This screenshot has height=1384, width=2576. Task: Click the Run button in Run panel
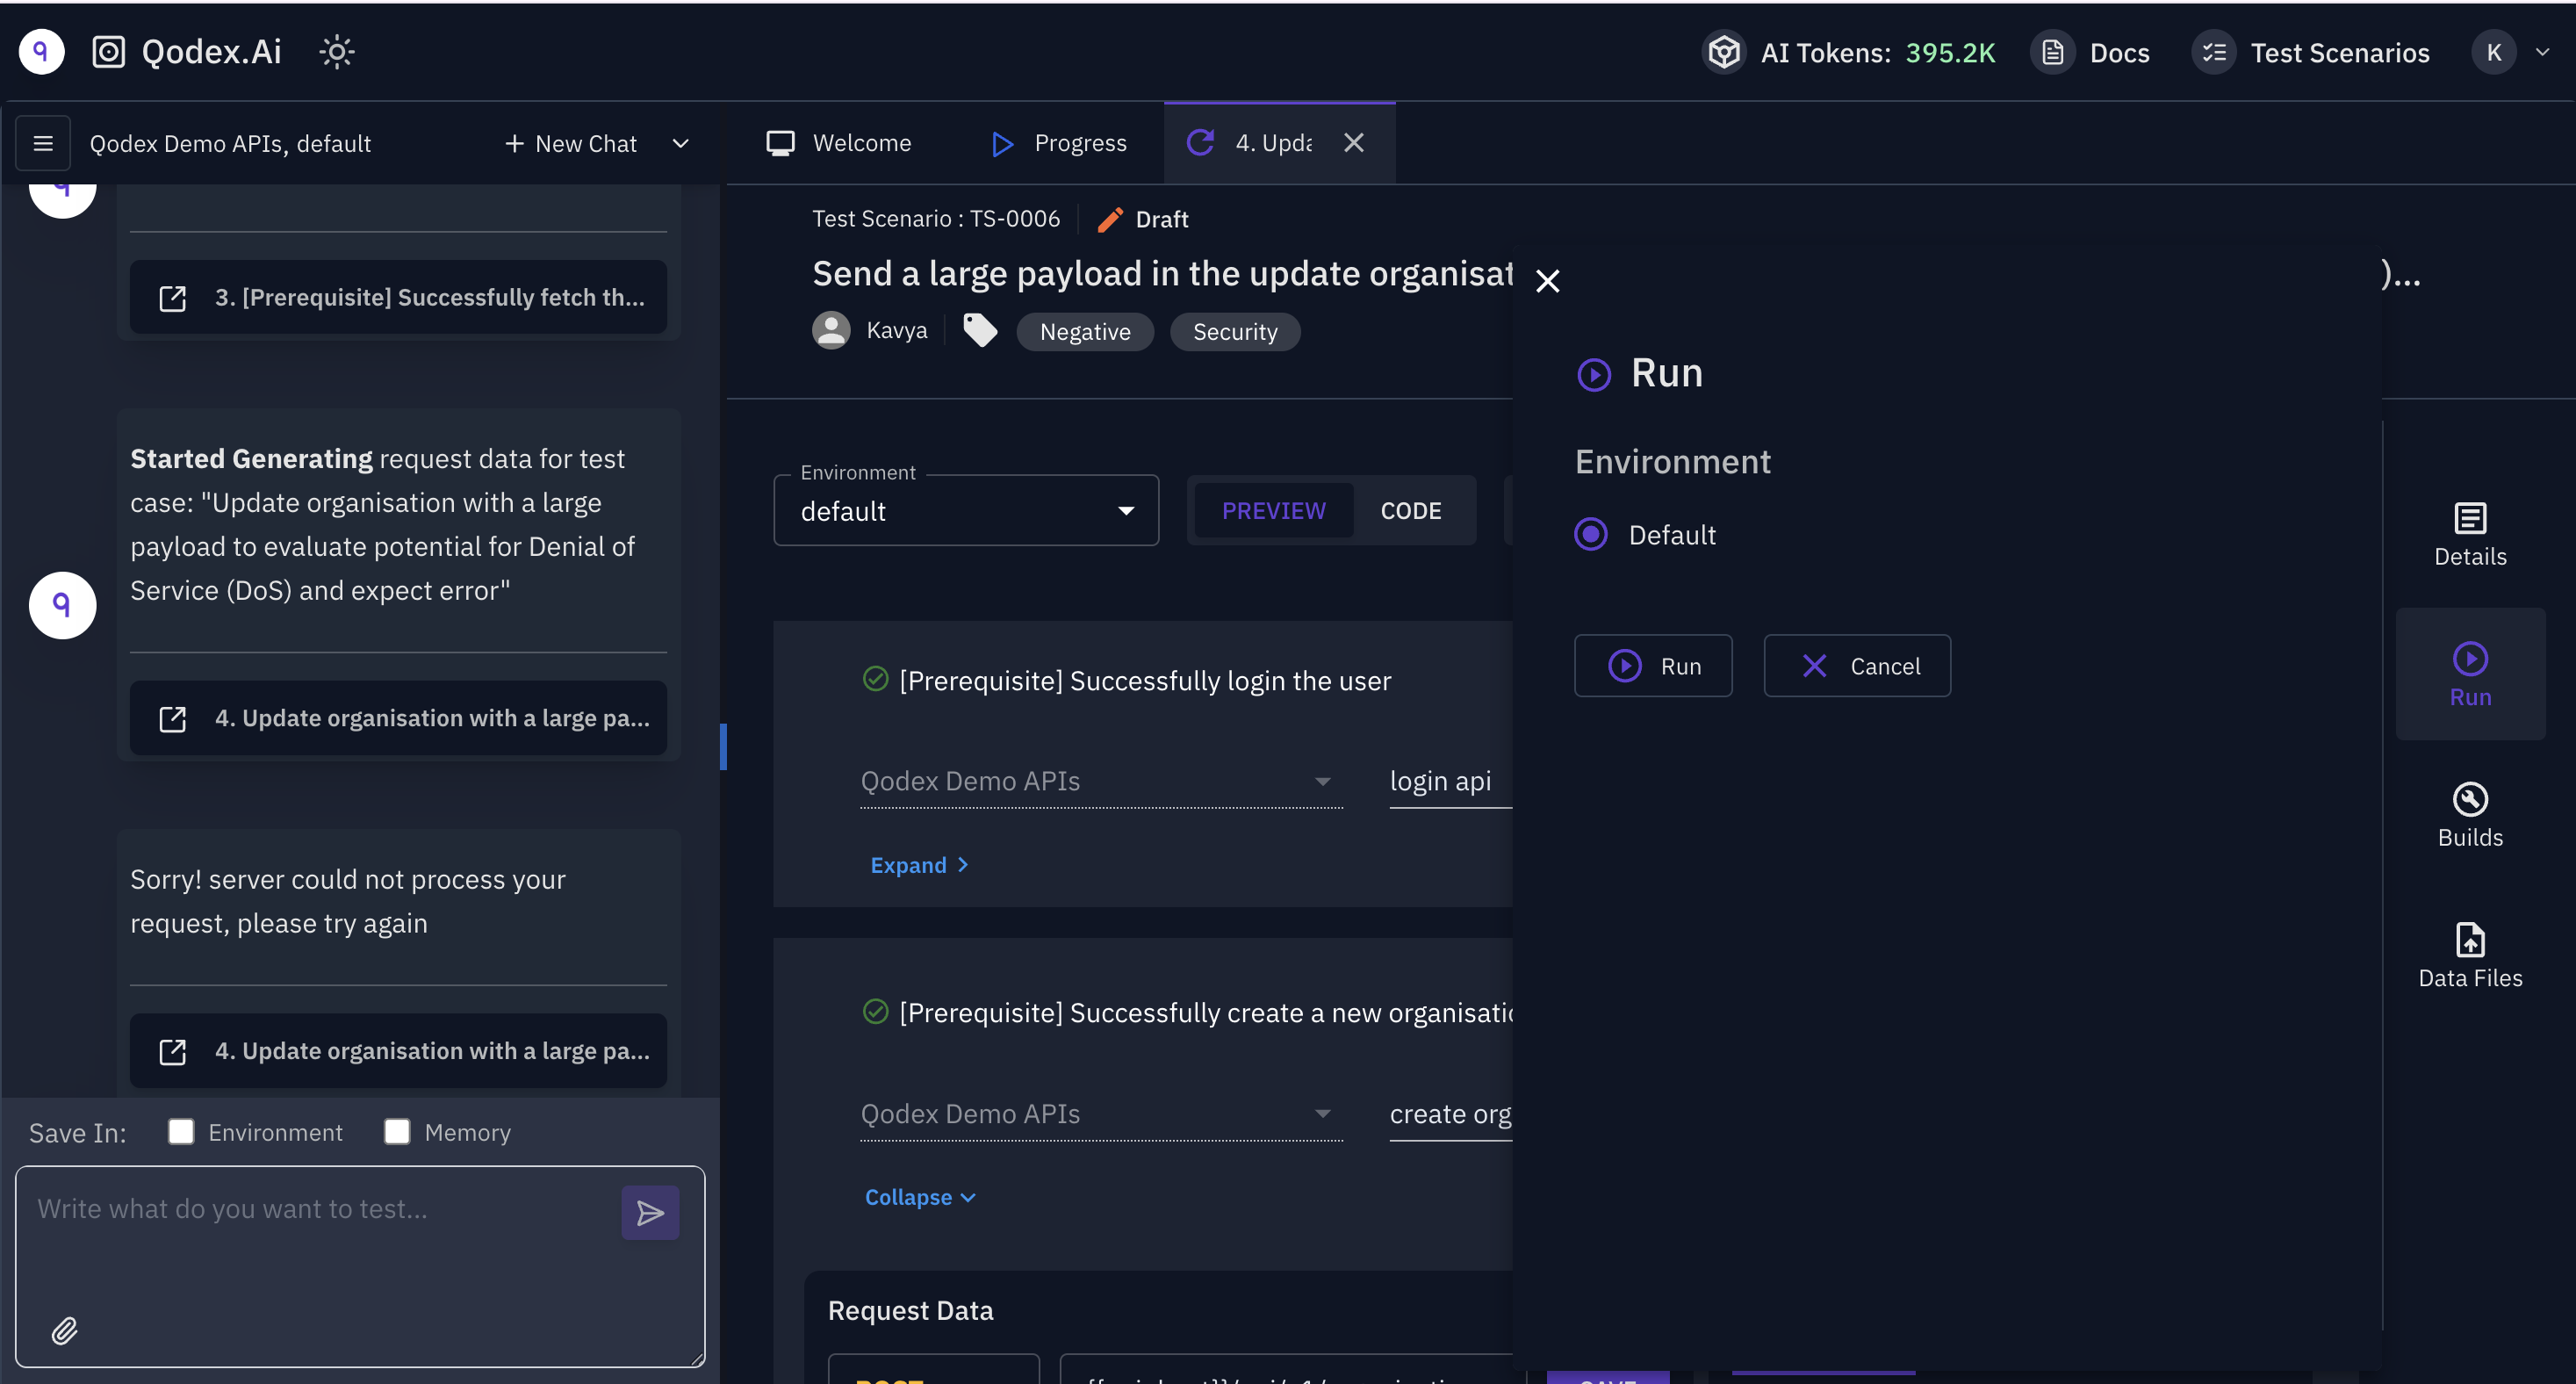point(1653,665)
